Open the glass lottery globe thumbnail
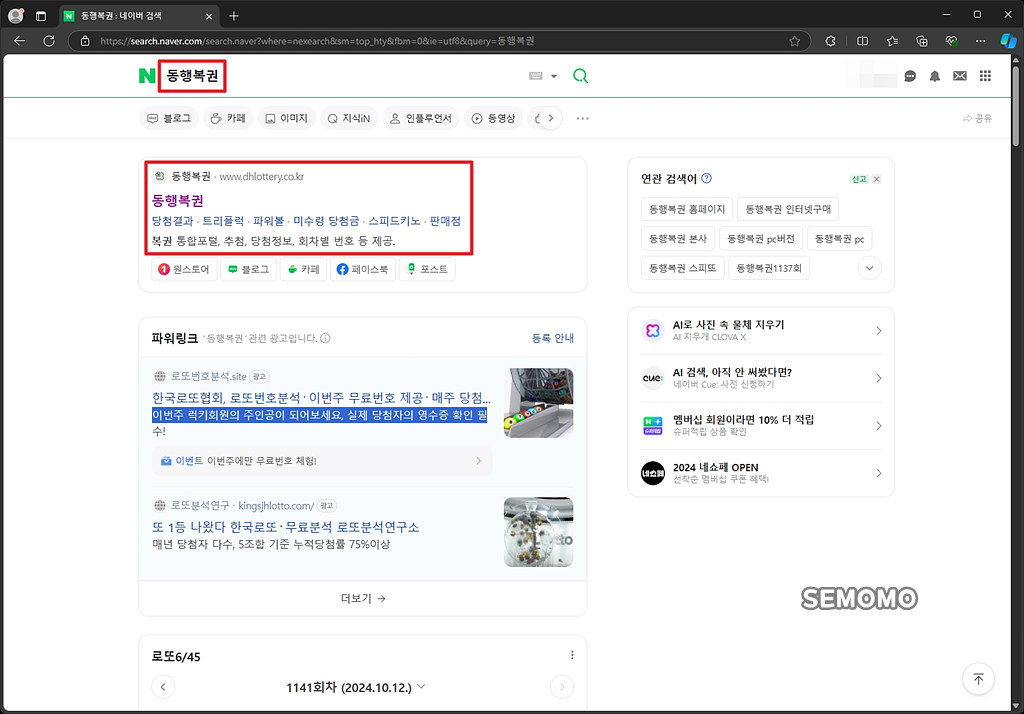This screenshot has width=1024, height=714. point(538,532)
